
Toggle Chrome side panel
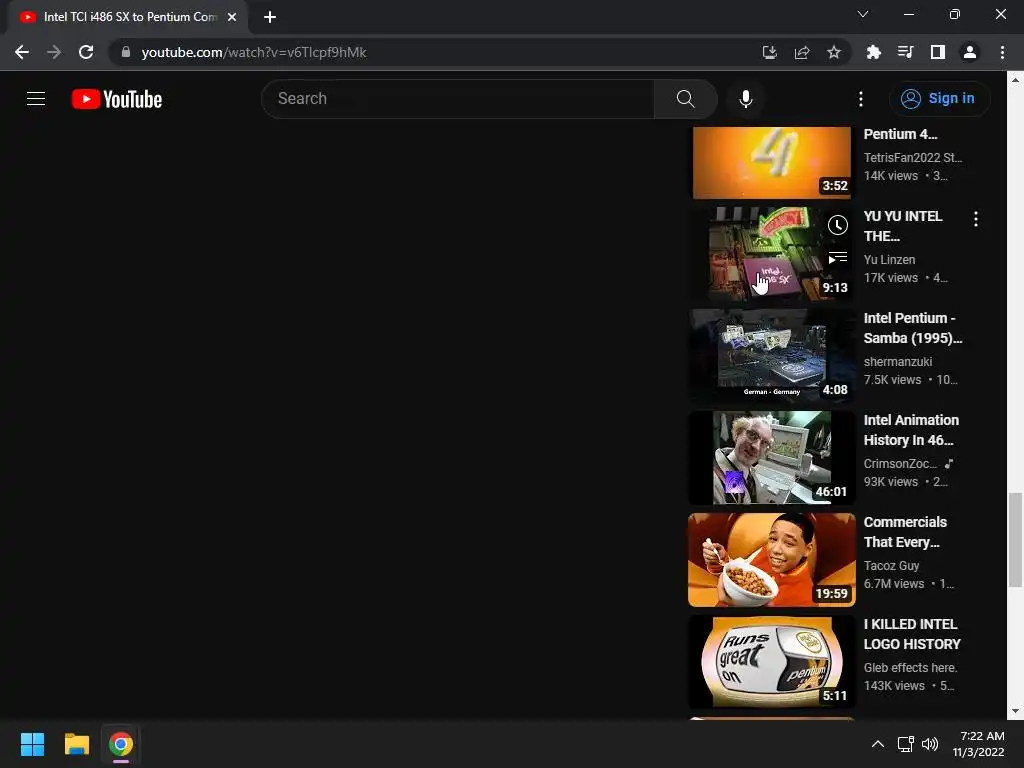click(938, 52)
